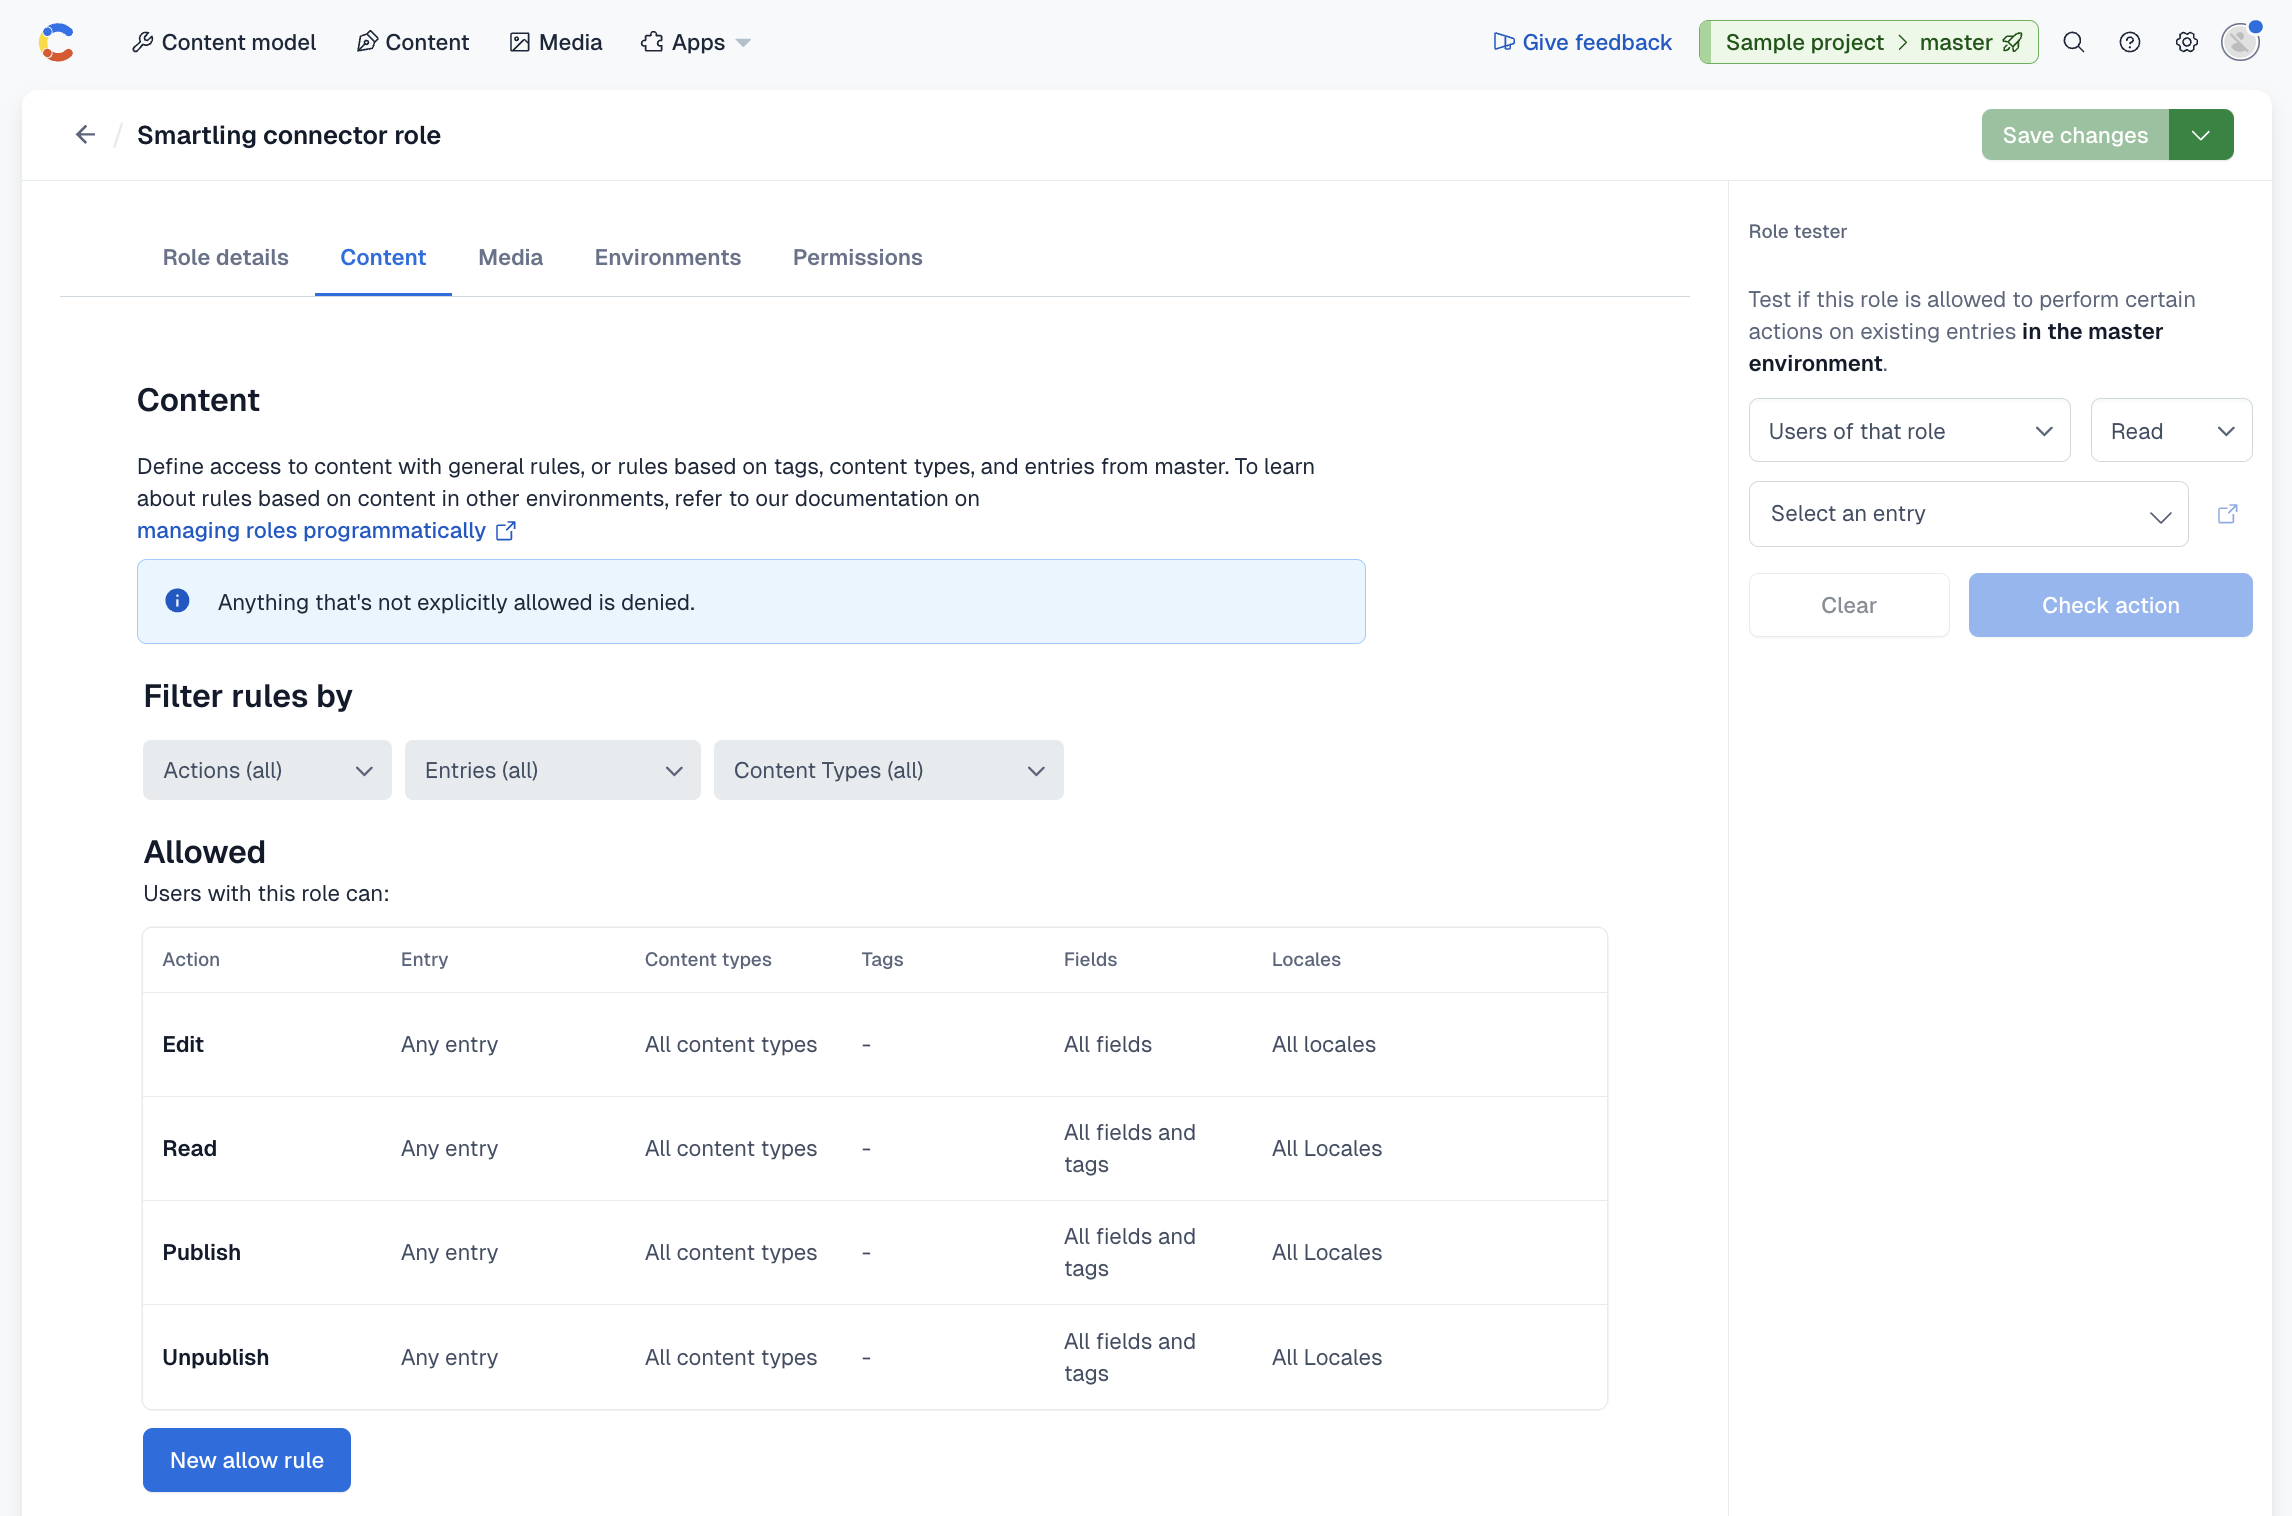The height and width of the screenshot is (1516, 2292).
Task: Open Content in top navigation
Action: (413, 42)
